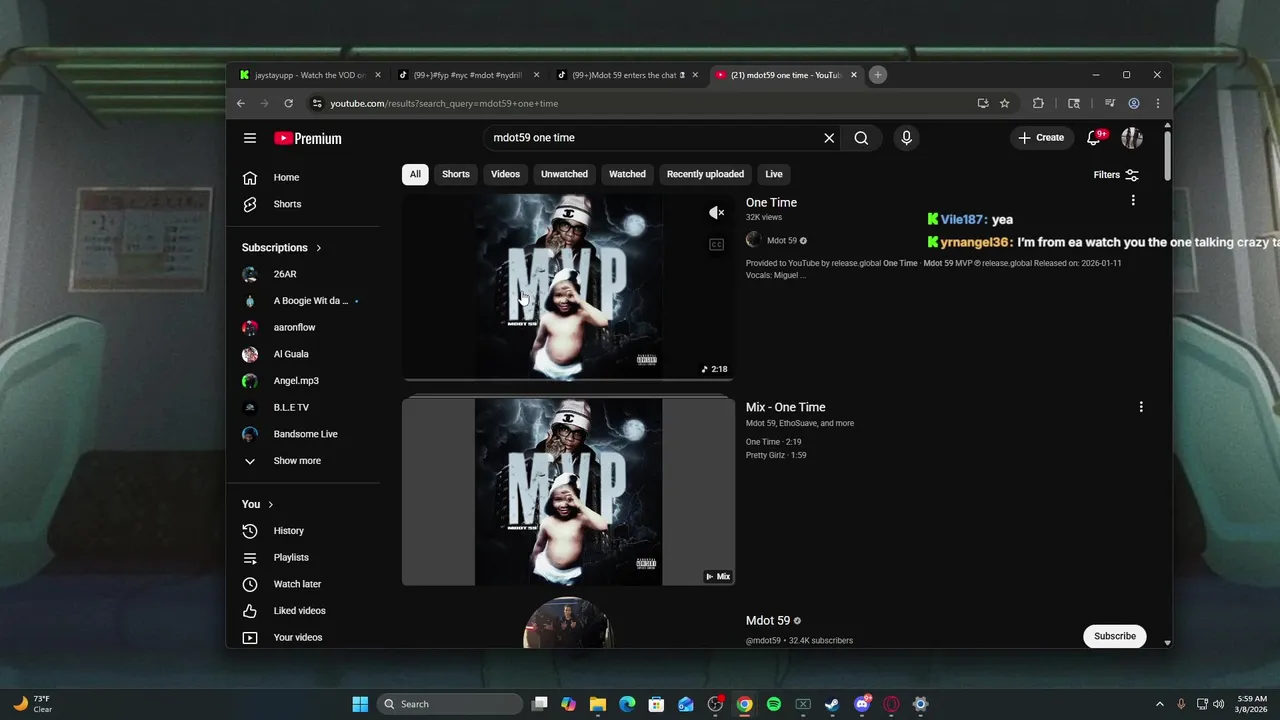The height and width of the screenshot is (720, 1280).
Task: Open the account avatar menu
Action: click(x=1132, y=138)
